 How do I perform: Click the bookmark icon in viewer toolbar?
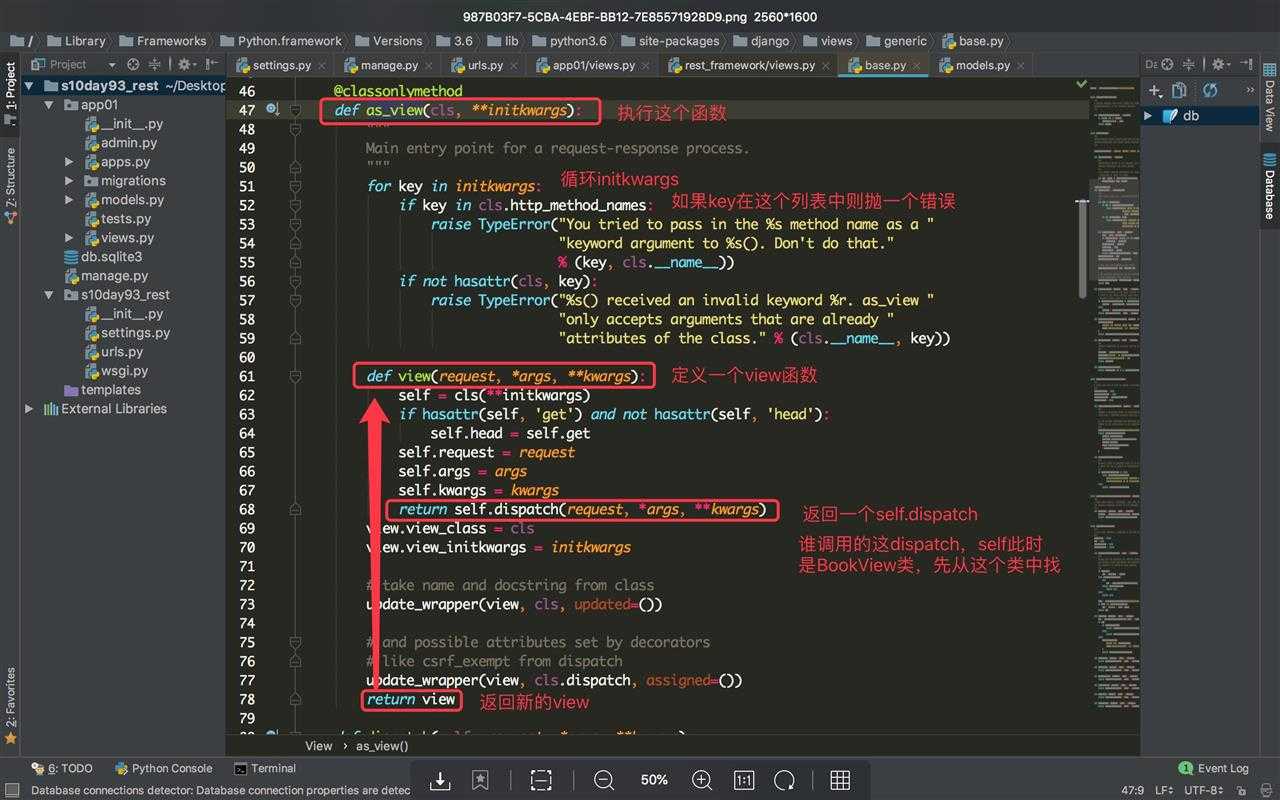(x=481, y=780)
